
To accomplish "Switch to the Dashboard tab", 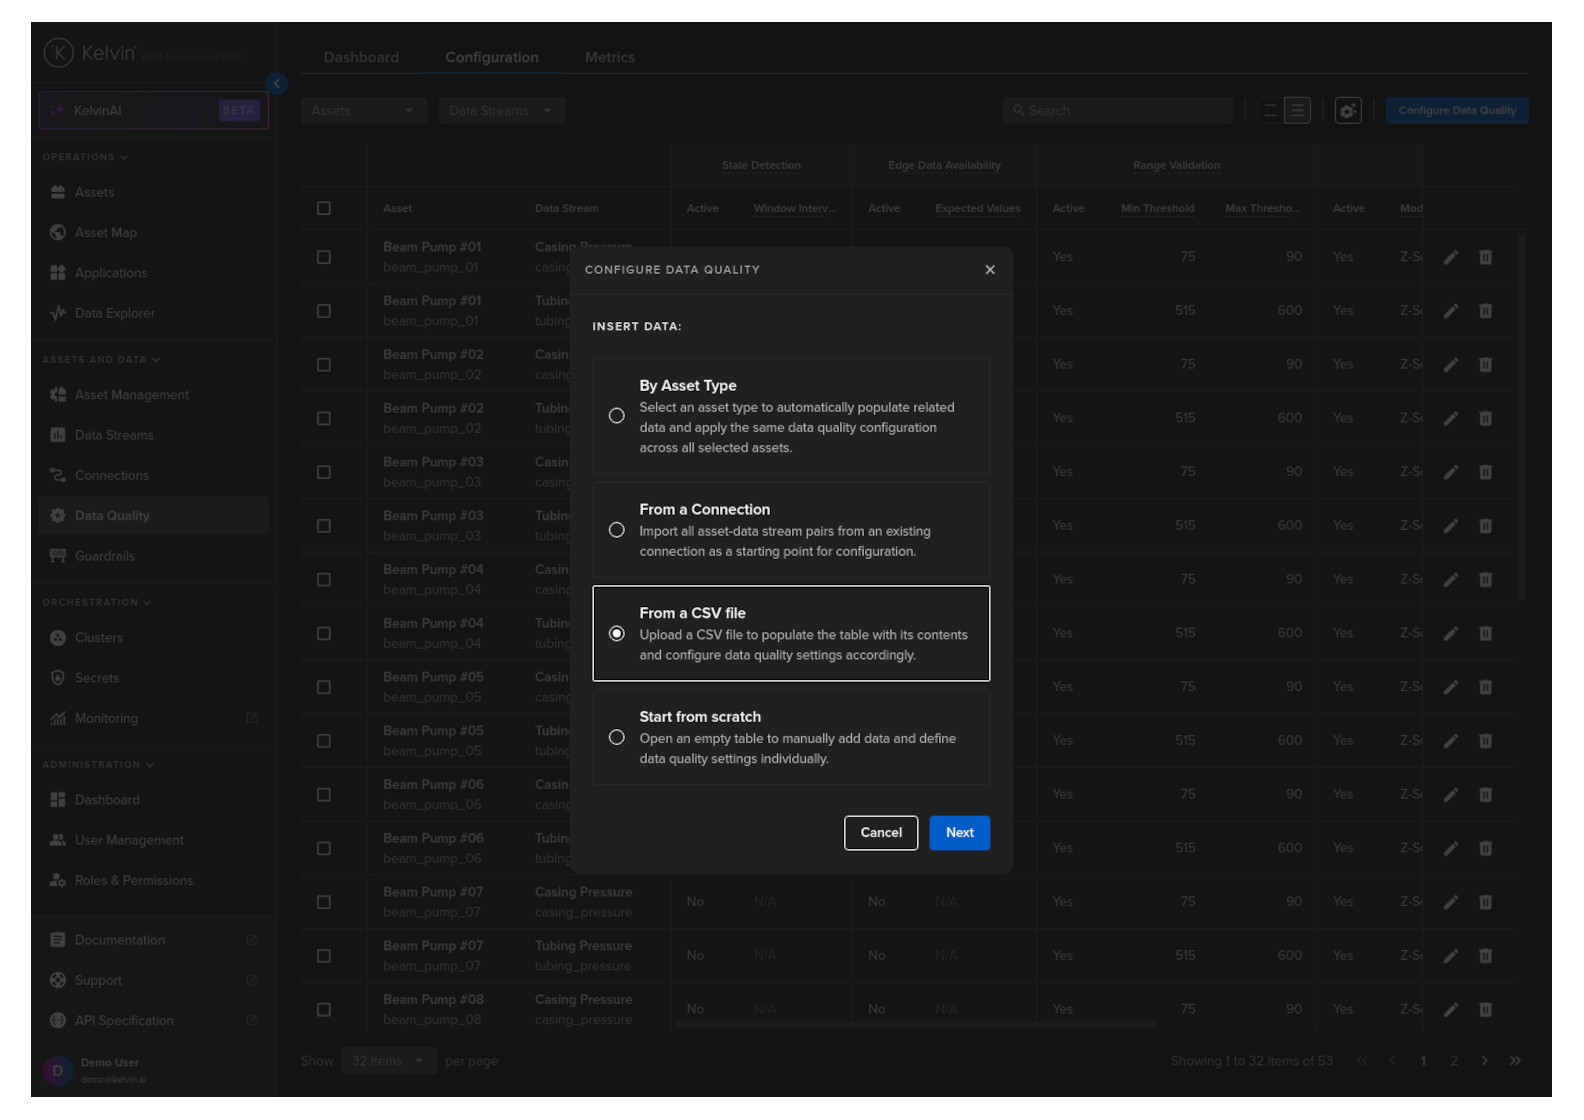I will tap(361, 58).
